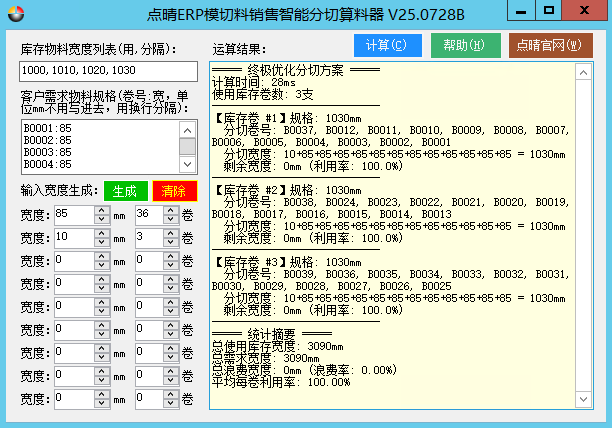Increase the width value 85 with up arrow

pos(101,210)
